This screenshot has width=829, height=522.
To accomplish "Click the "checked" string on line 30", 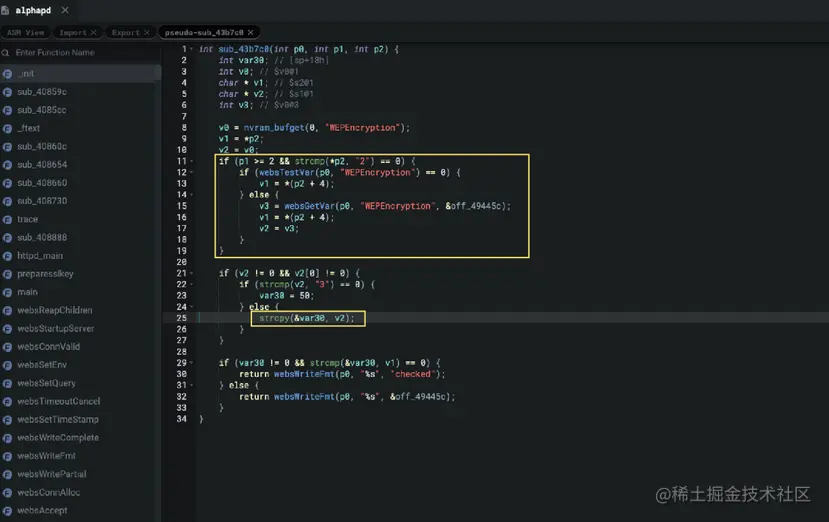I will point(412,374).
